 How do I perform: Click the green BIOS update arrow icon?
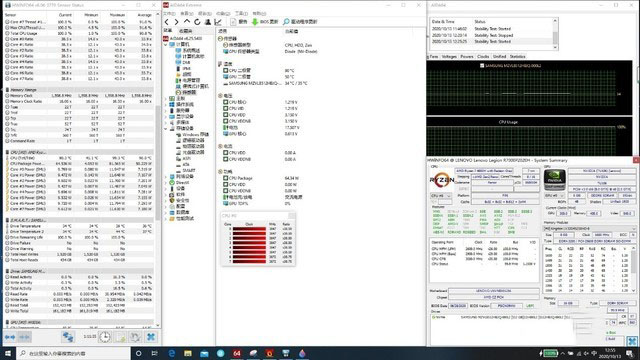tap(255, 22)
